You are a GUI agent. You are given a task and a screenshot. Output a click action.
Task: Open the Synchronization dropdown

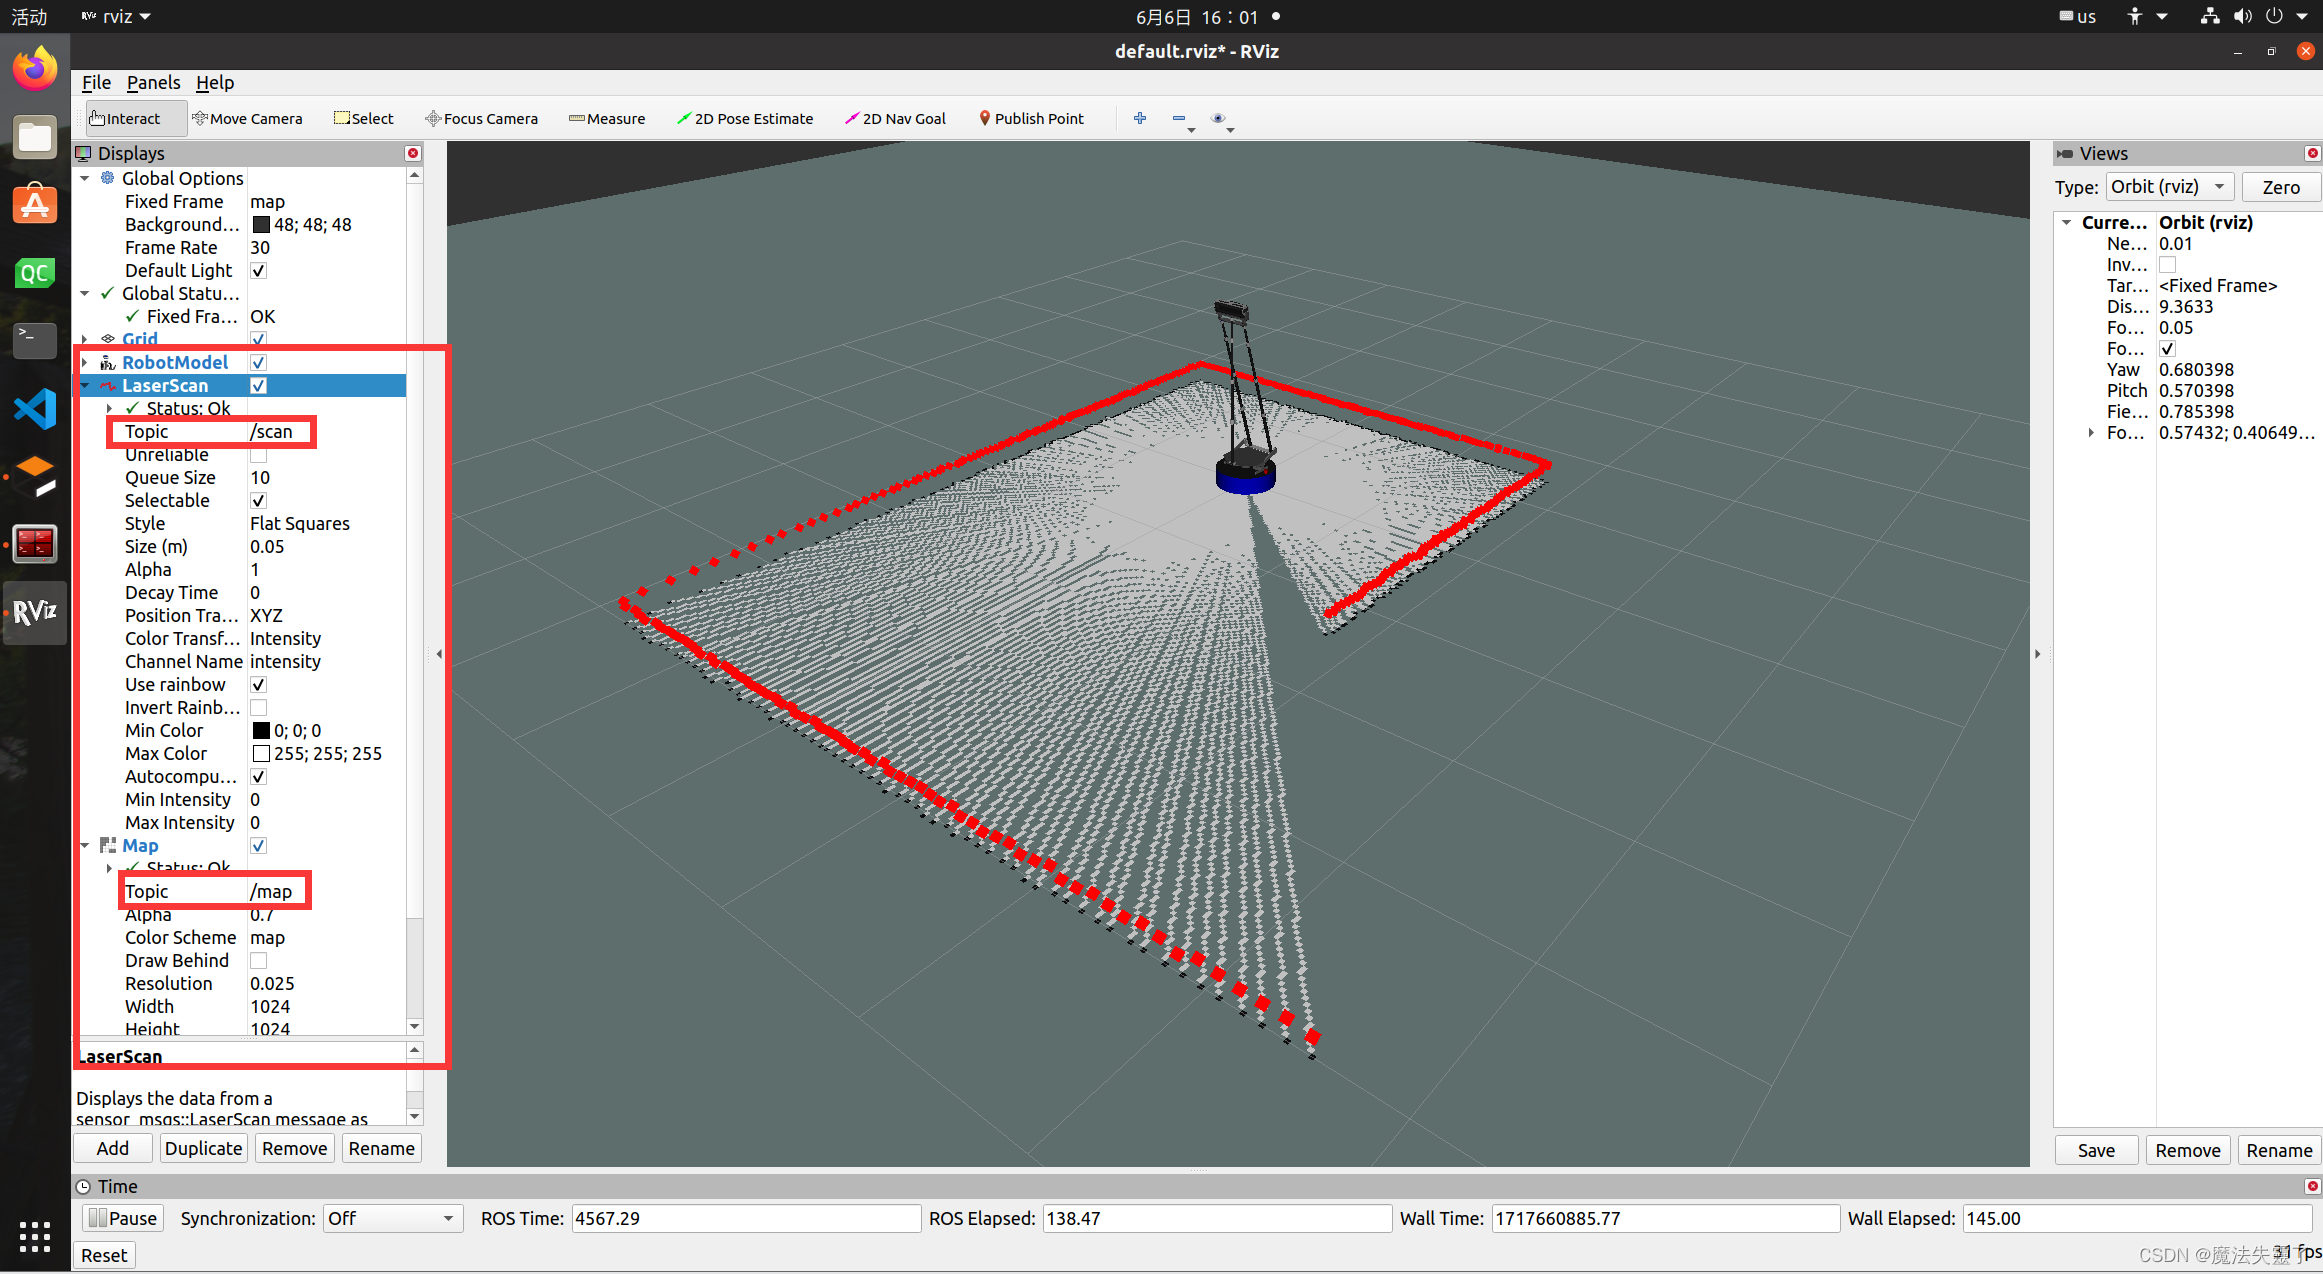pos(392,1218)
